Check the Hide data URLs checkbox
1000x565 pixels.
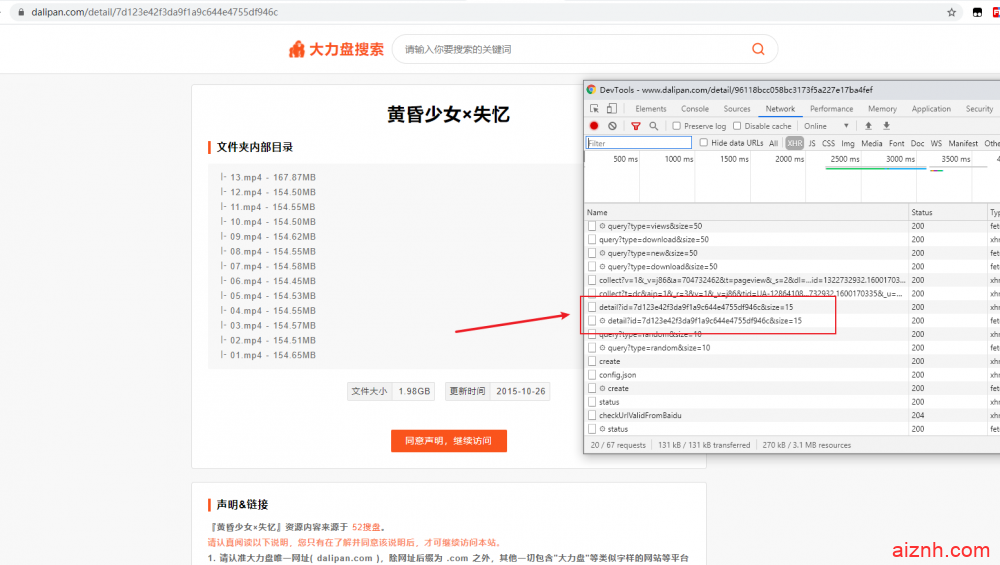click(704, 143)
